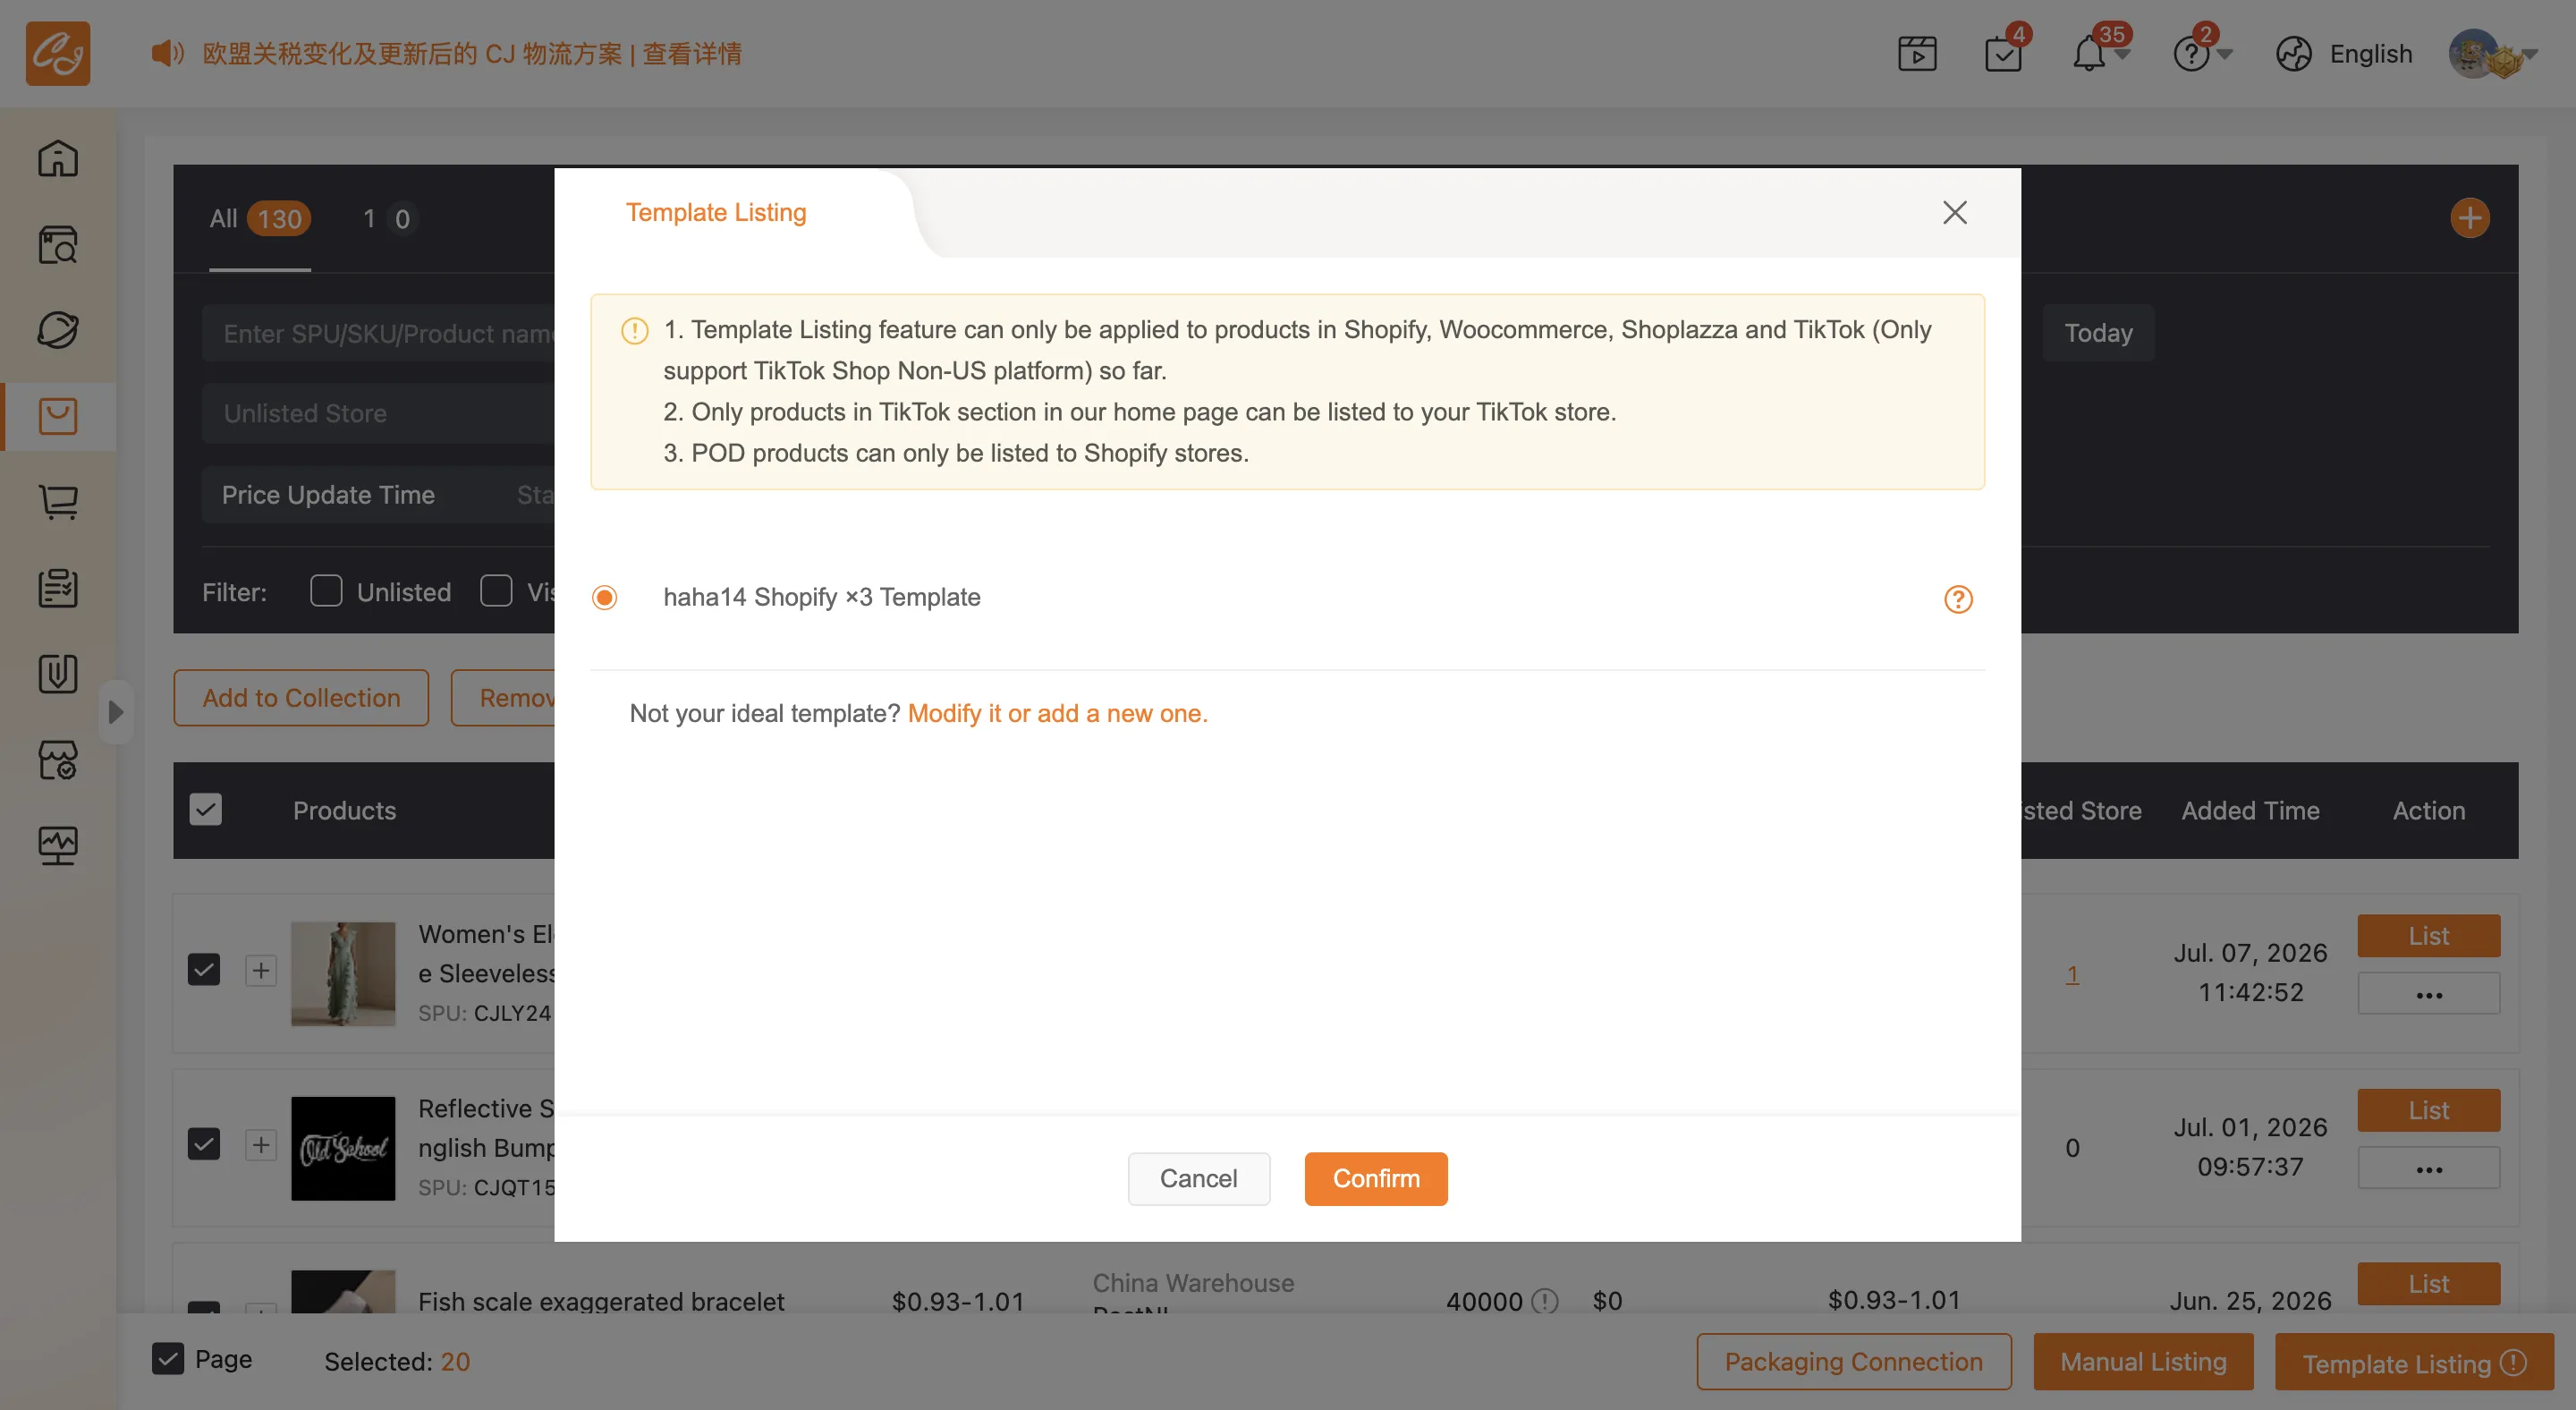
Task: Open more actions for the Jul. 01 row
Action: pos(2428,1168)
